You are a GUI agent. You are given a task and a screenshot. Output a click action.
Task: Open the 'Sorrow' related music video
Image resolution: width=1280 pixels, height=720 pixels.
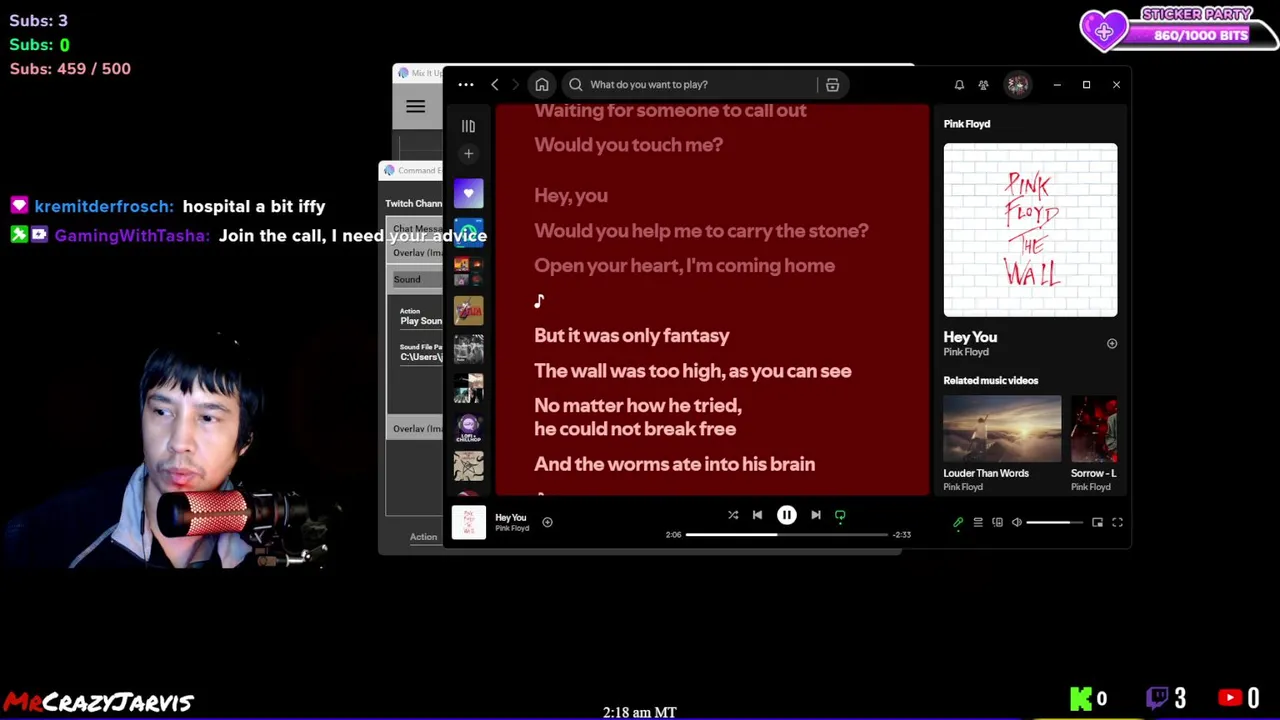(1094, 428)
